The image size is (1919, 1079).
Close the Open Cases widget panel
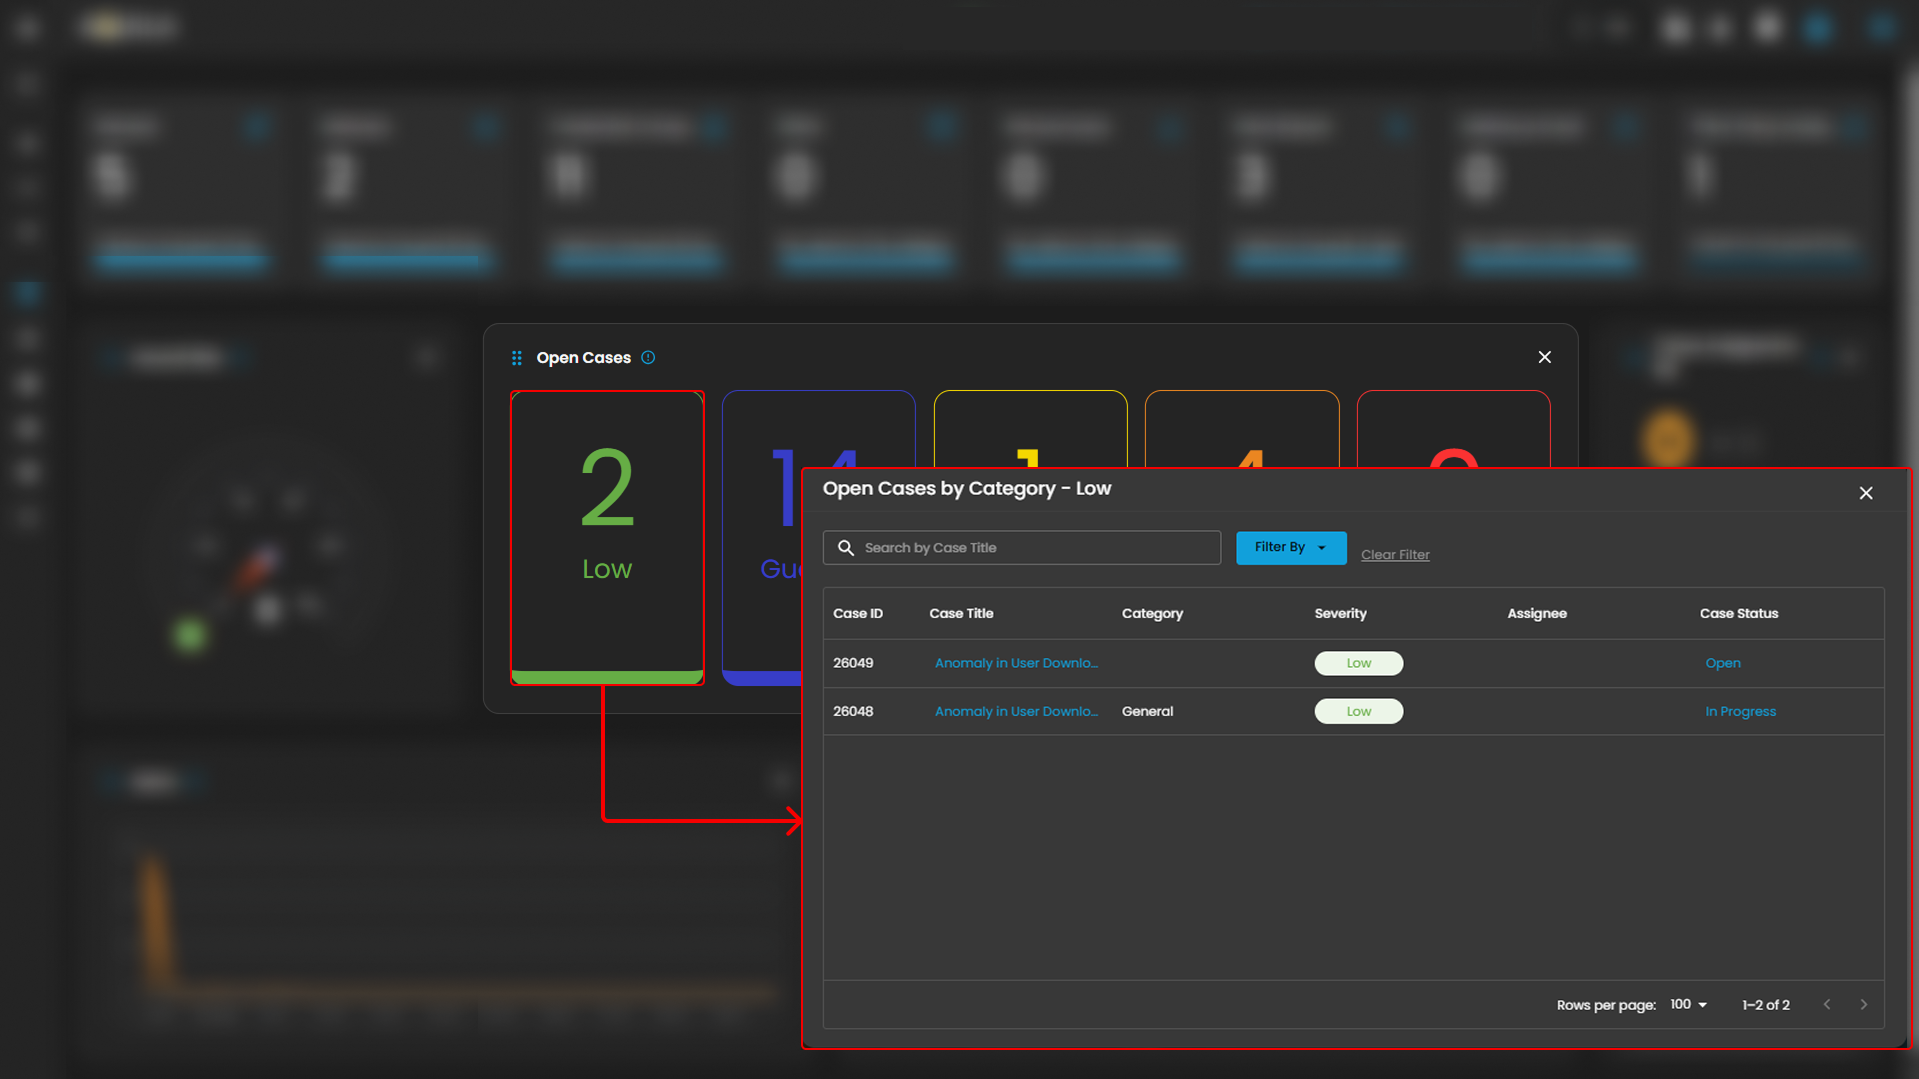point(1544,358)
